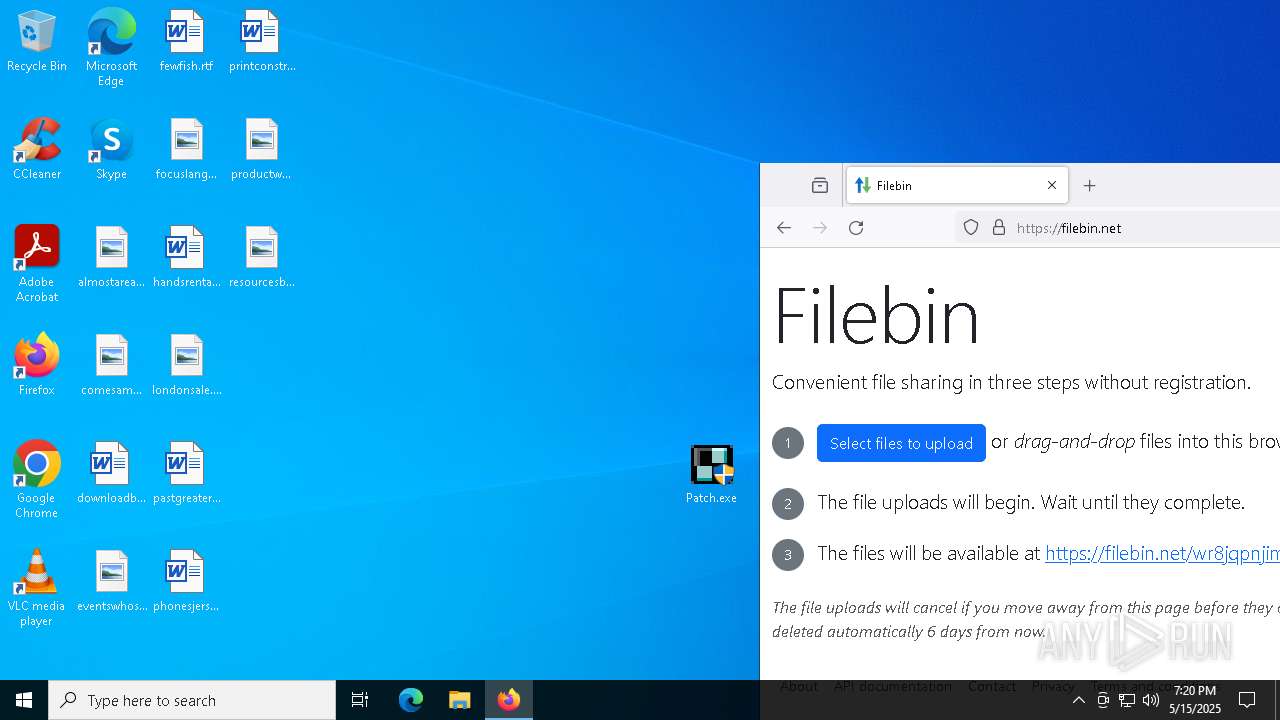Open Google Chrome desktop shortcut

click(37, 480)
